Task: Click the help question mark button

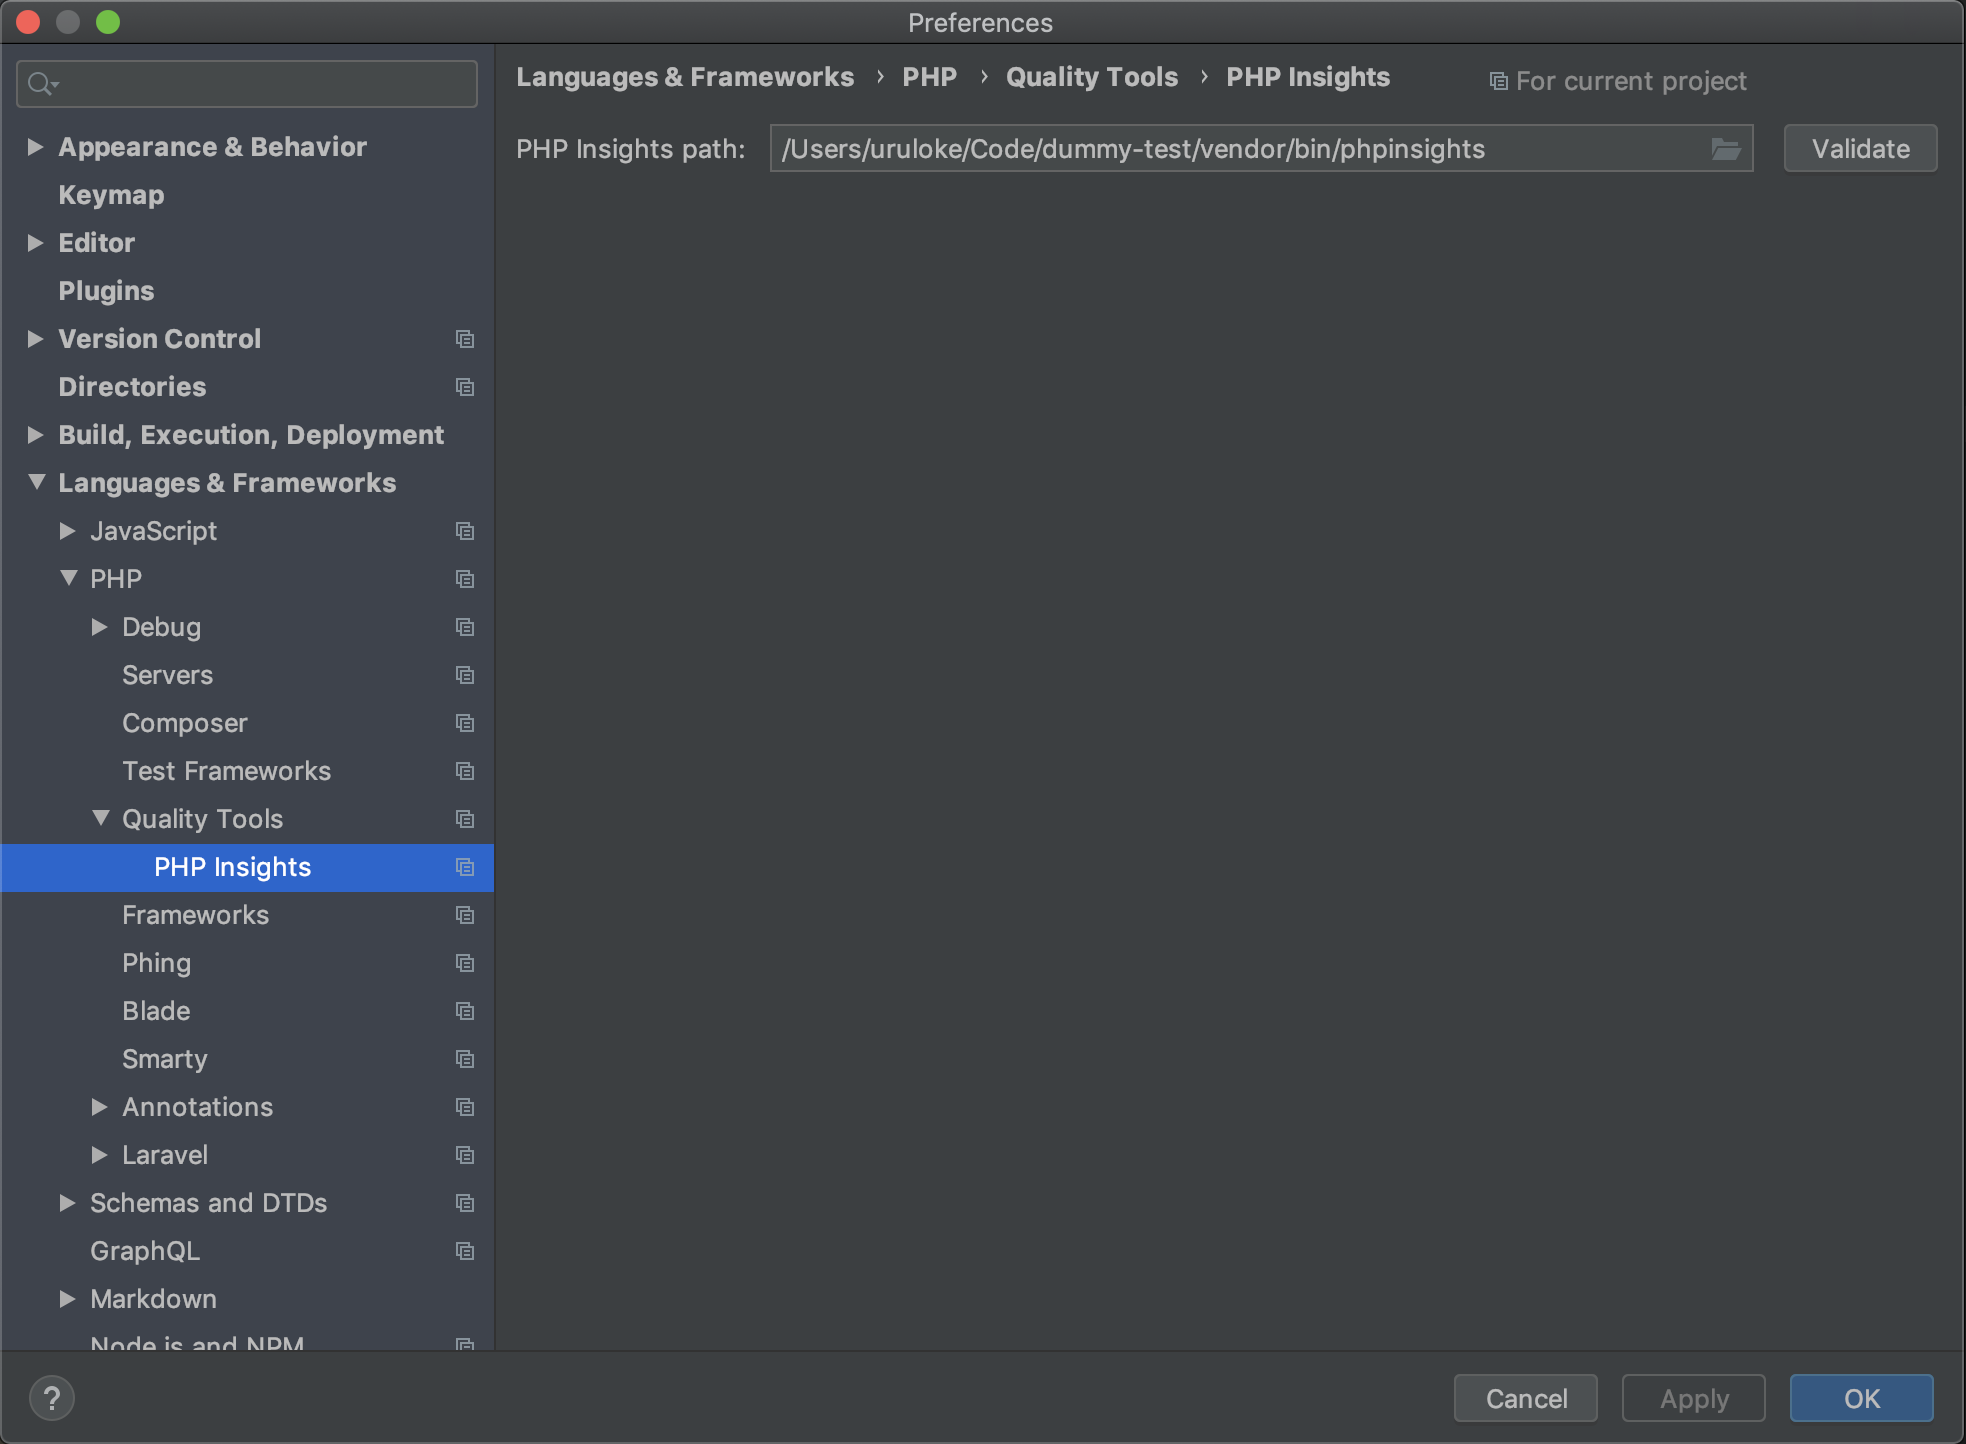Action: pyautogui.click(x=52, y=1398)
